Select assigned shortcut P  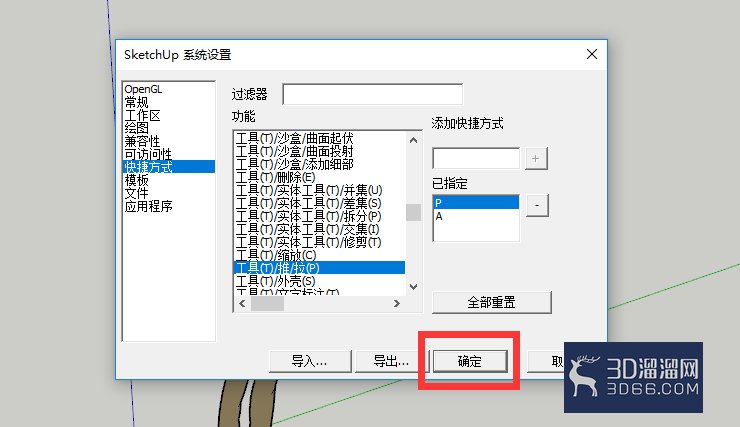pos(476,203)
